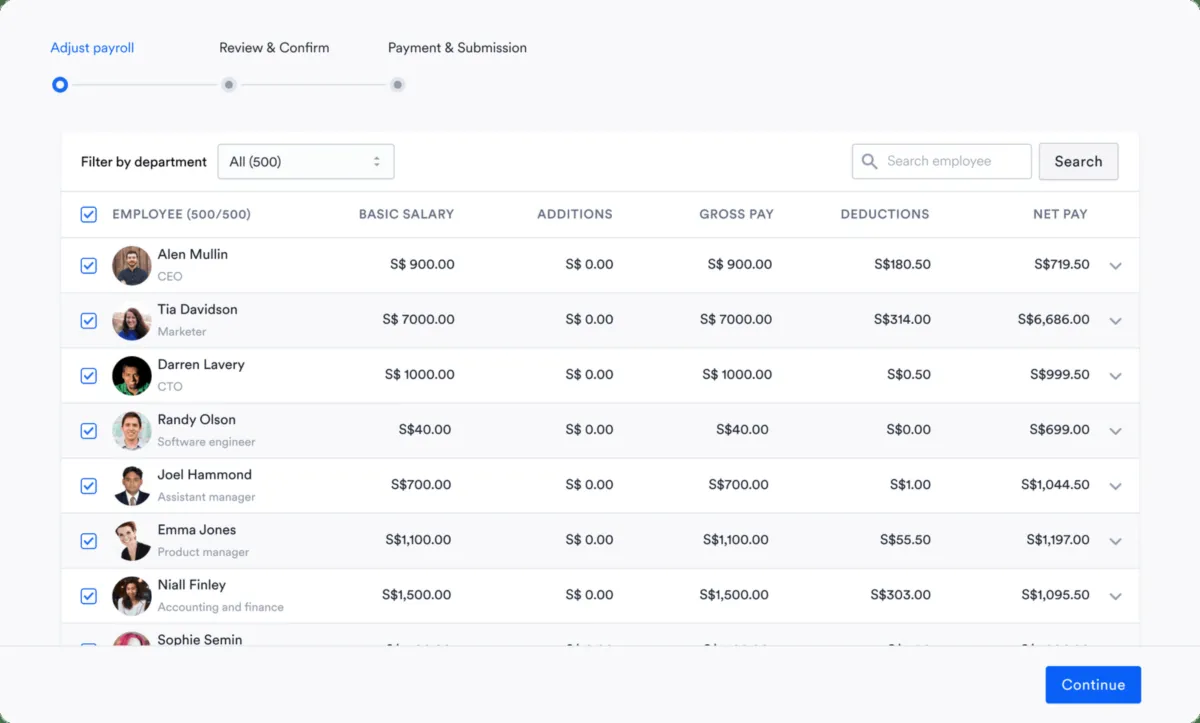This screenshot has height=723, width=1200.
Task: Go to Review & Confirm step
Action: 273,48
